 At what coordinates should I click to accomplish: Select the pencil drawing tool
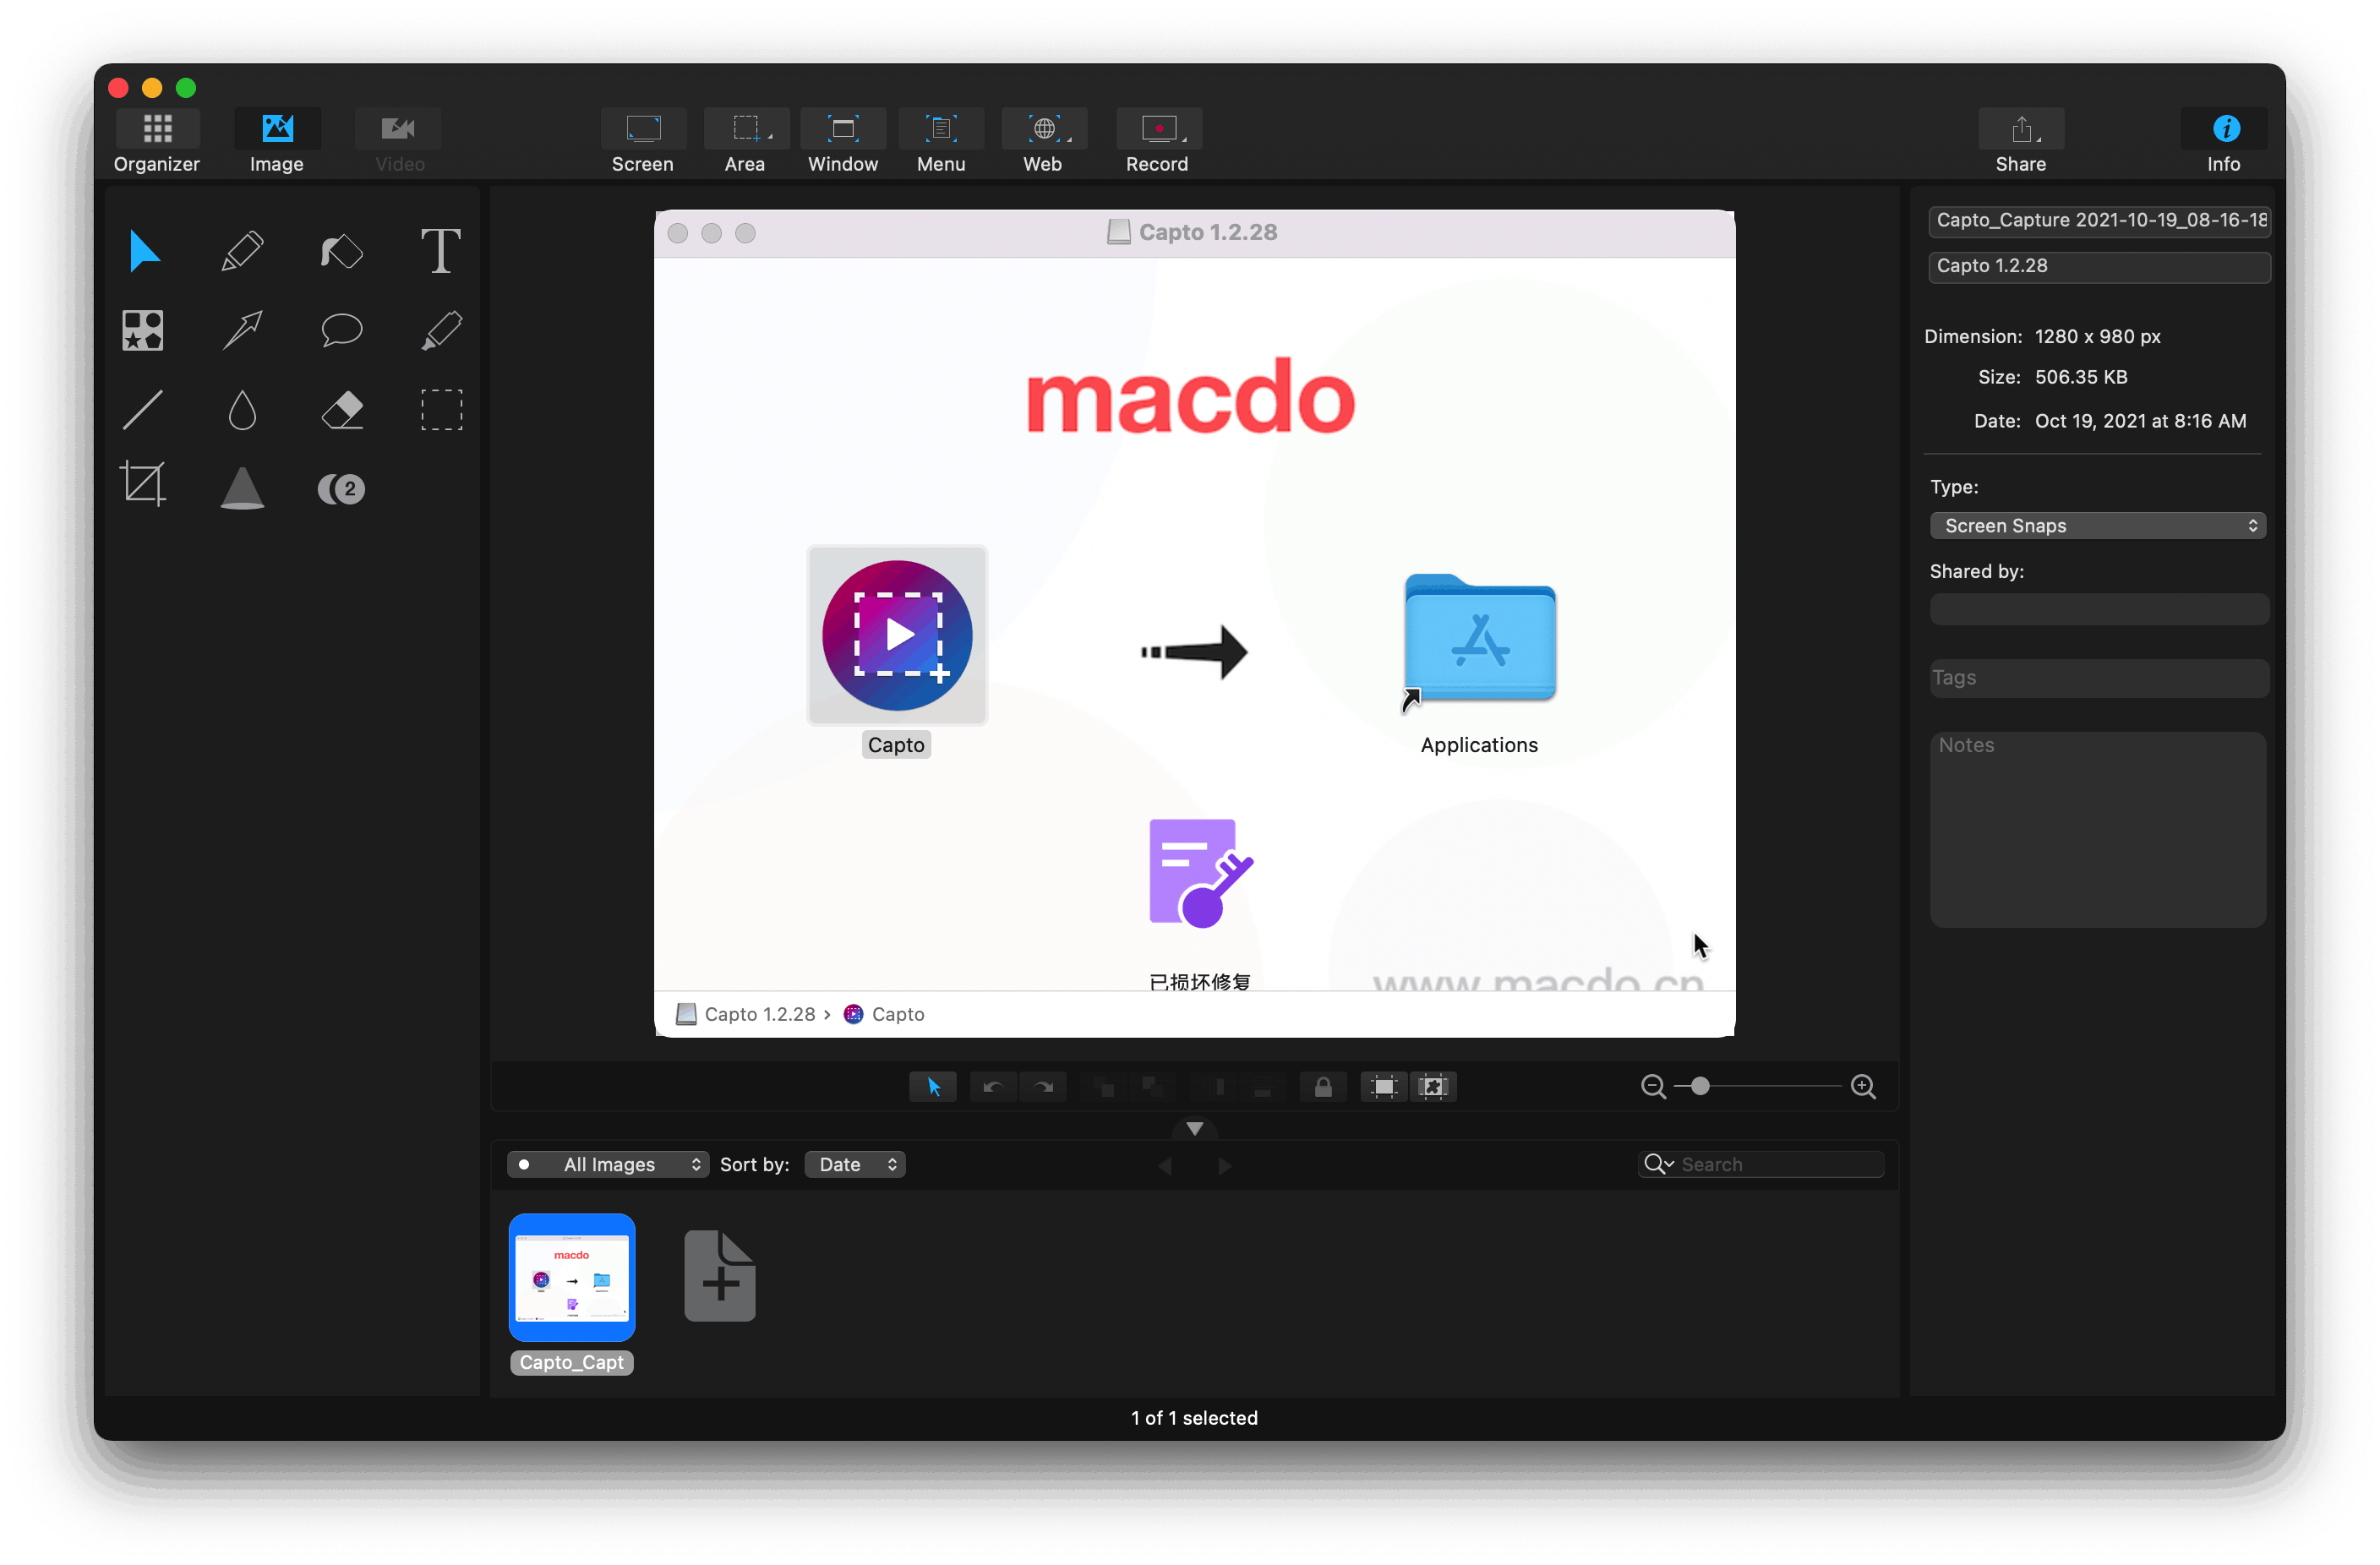pos(242,251)
